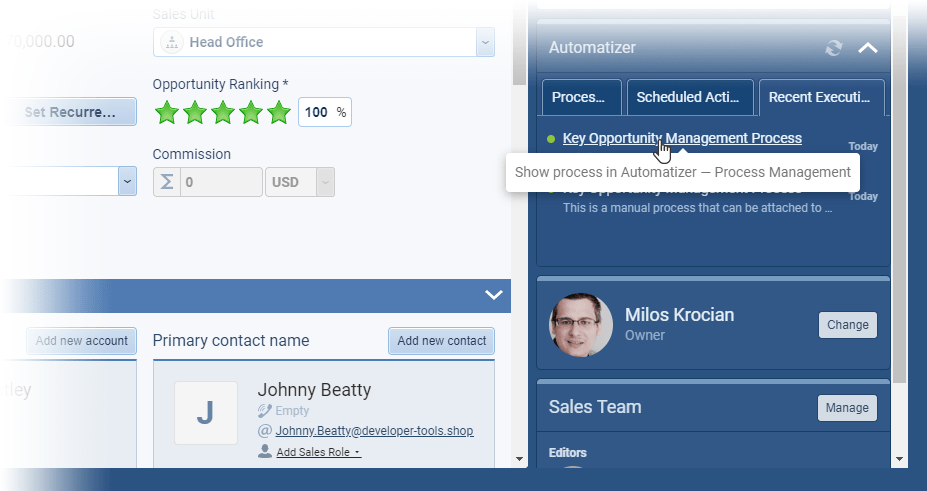Viewport: 927px width, 491px height.
Task: Click the Add new contact button
Action: click(441, 341)
